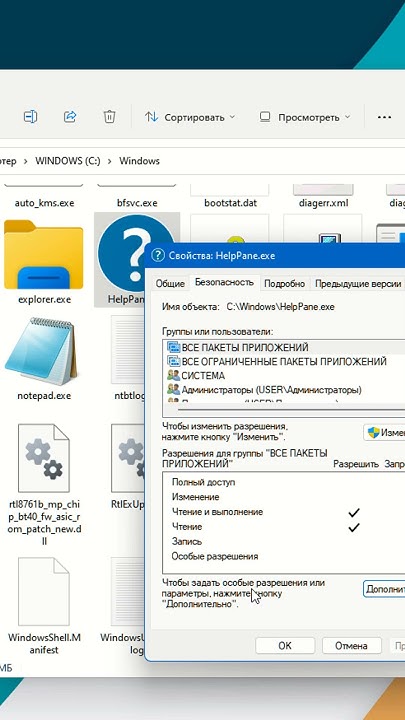This screenshot has height=720, width=405.
Task: Click WINDOWS (C:) in the address bar
Action: click(68, 161)
